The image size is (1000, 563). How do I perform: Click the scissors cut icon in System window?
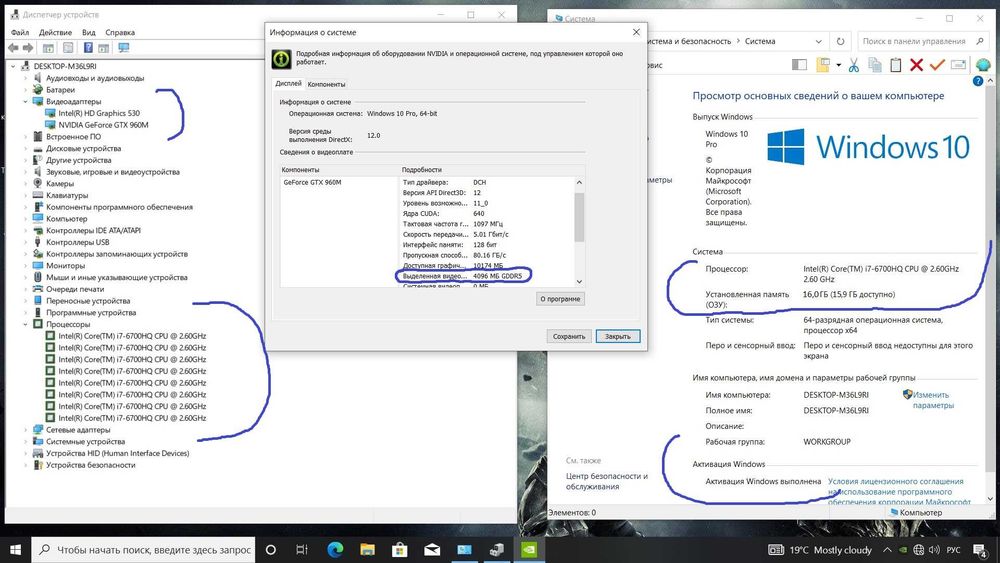(x=854, y=64)
